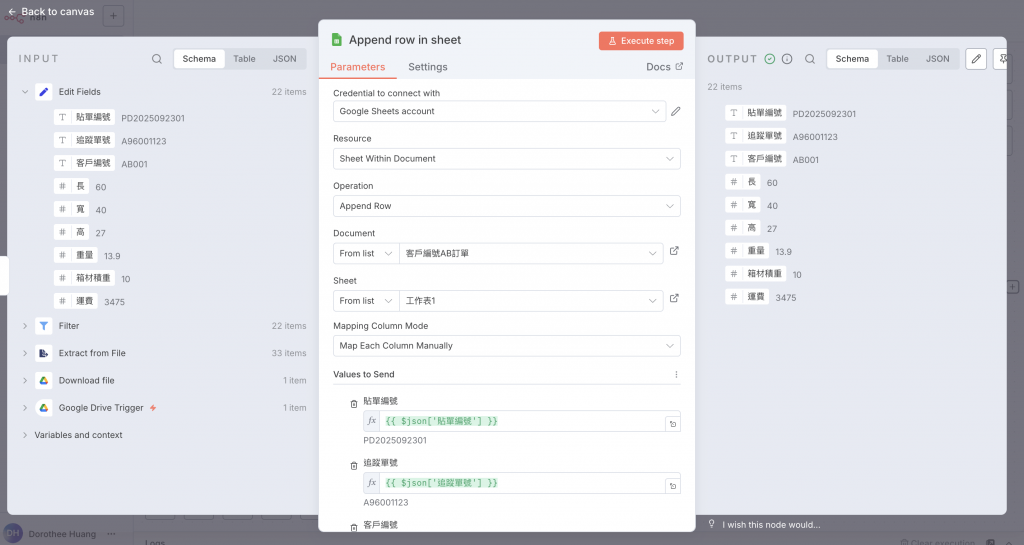
Task: Select Schema view in OUTPUT panel
Action: pos(852,59)
